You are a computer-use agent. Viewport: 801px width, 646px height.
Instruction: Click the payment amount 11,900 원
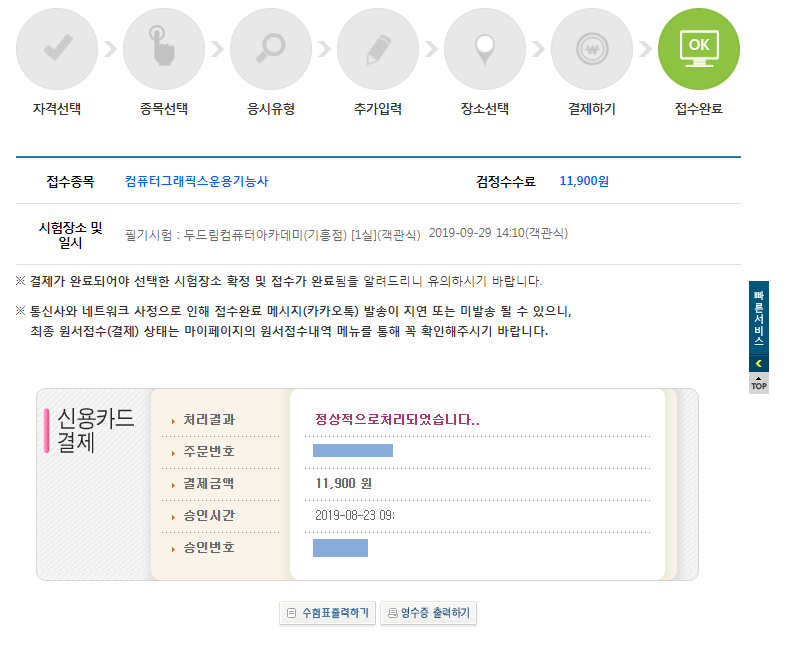344,483
